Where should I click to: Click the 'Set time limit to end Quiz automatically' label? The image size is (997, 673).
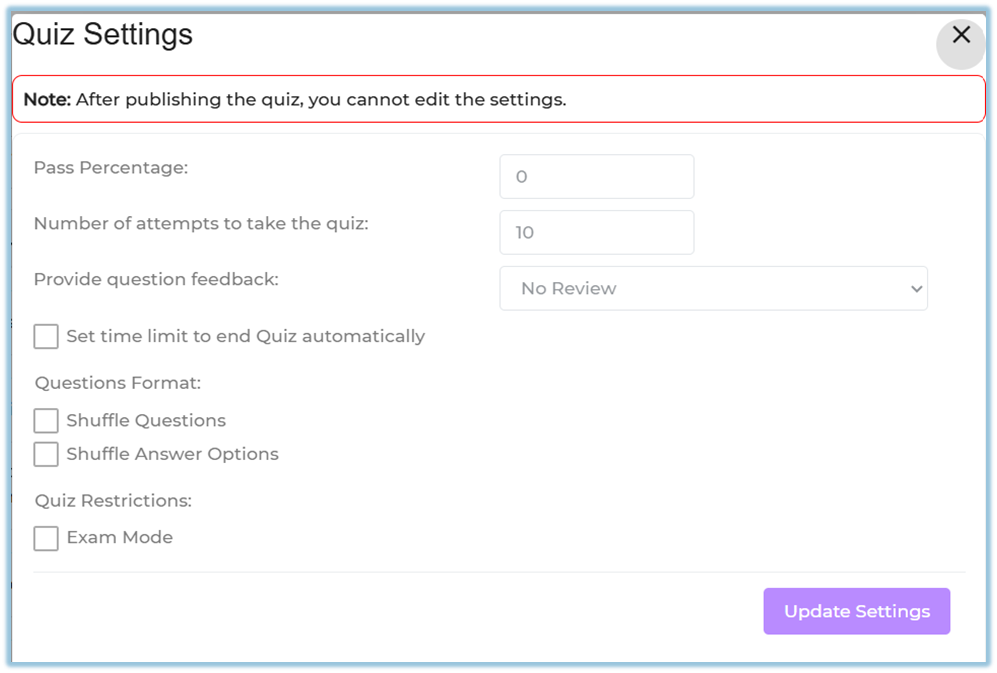[x=245, y=336]
